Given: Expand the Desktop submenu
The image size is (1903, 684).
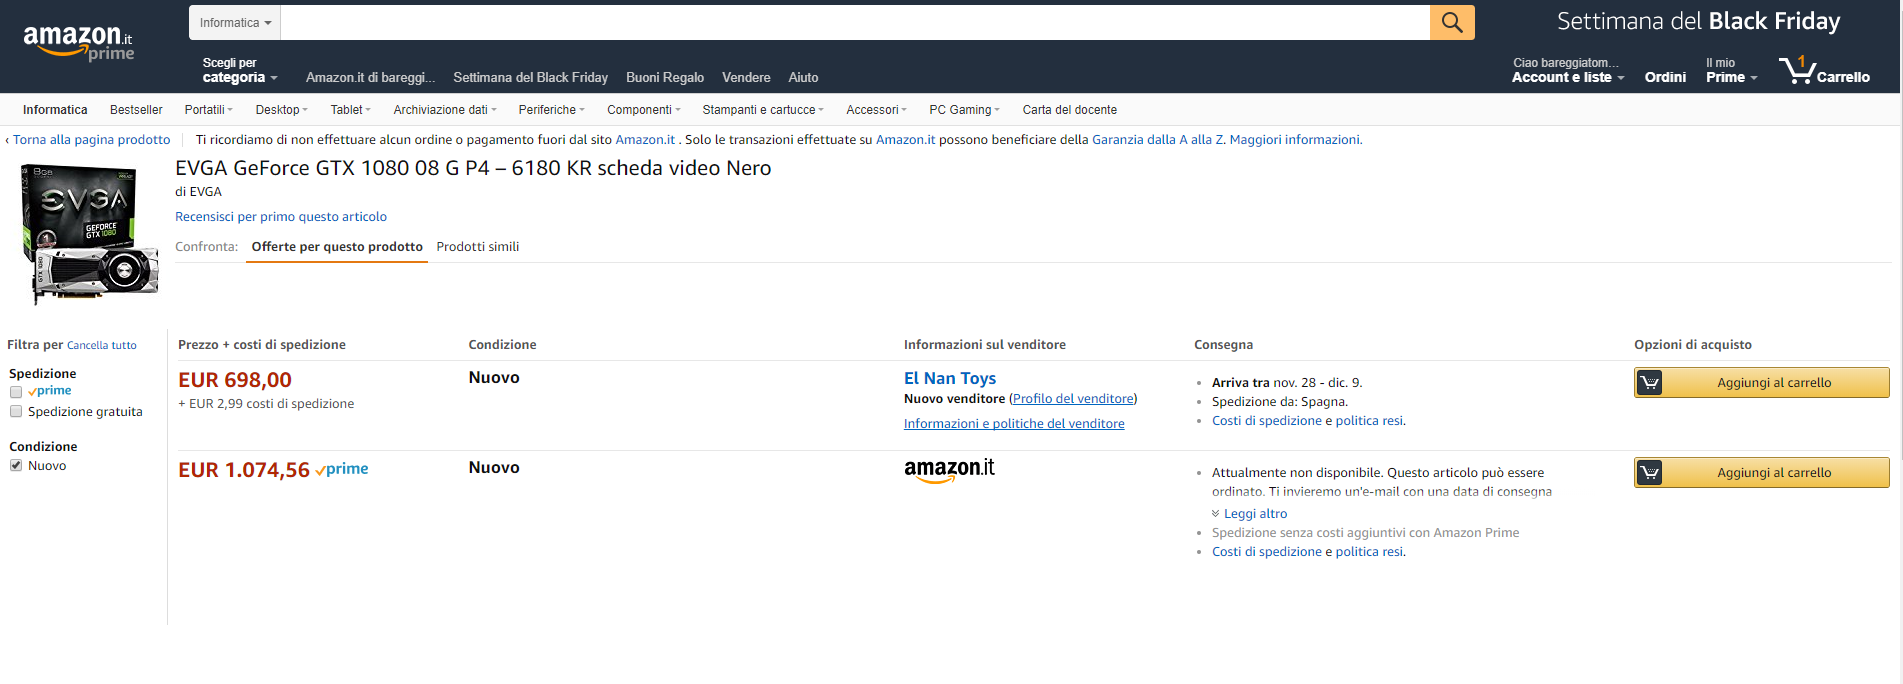Looking at the screenshot, I should pyautogui.click(x=281, y=110).
